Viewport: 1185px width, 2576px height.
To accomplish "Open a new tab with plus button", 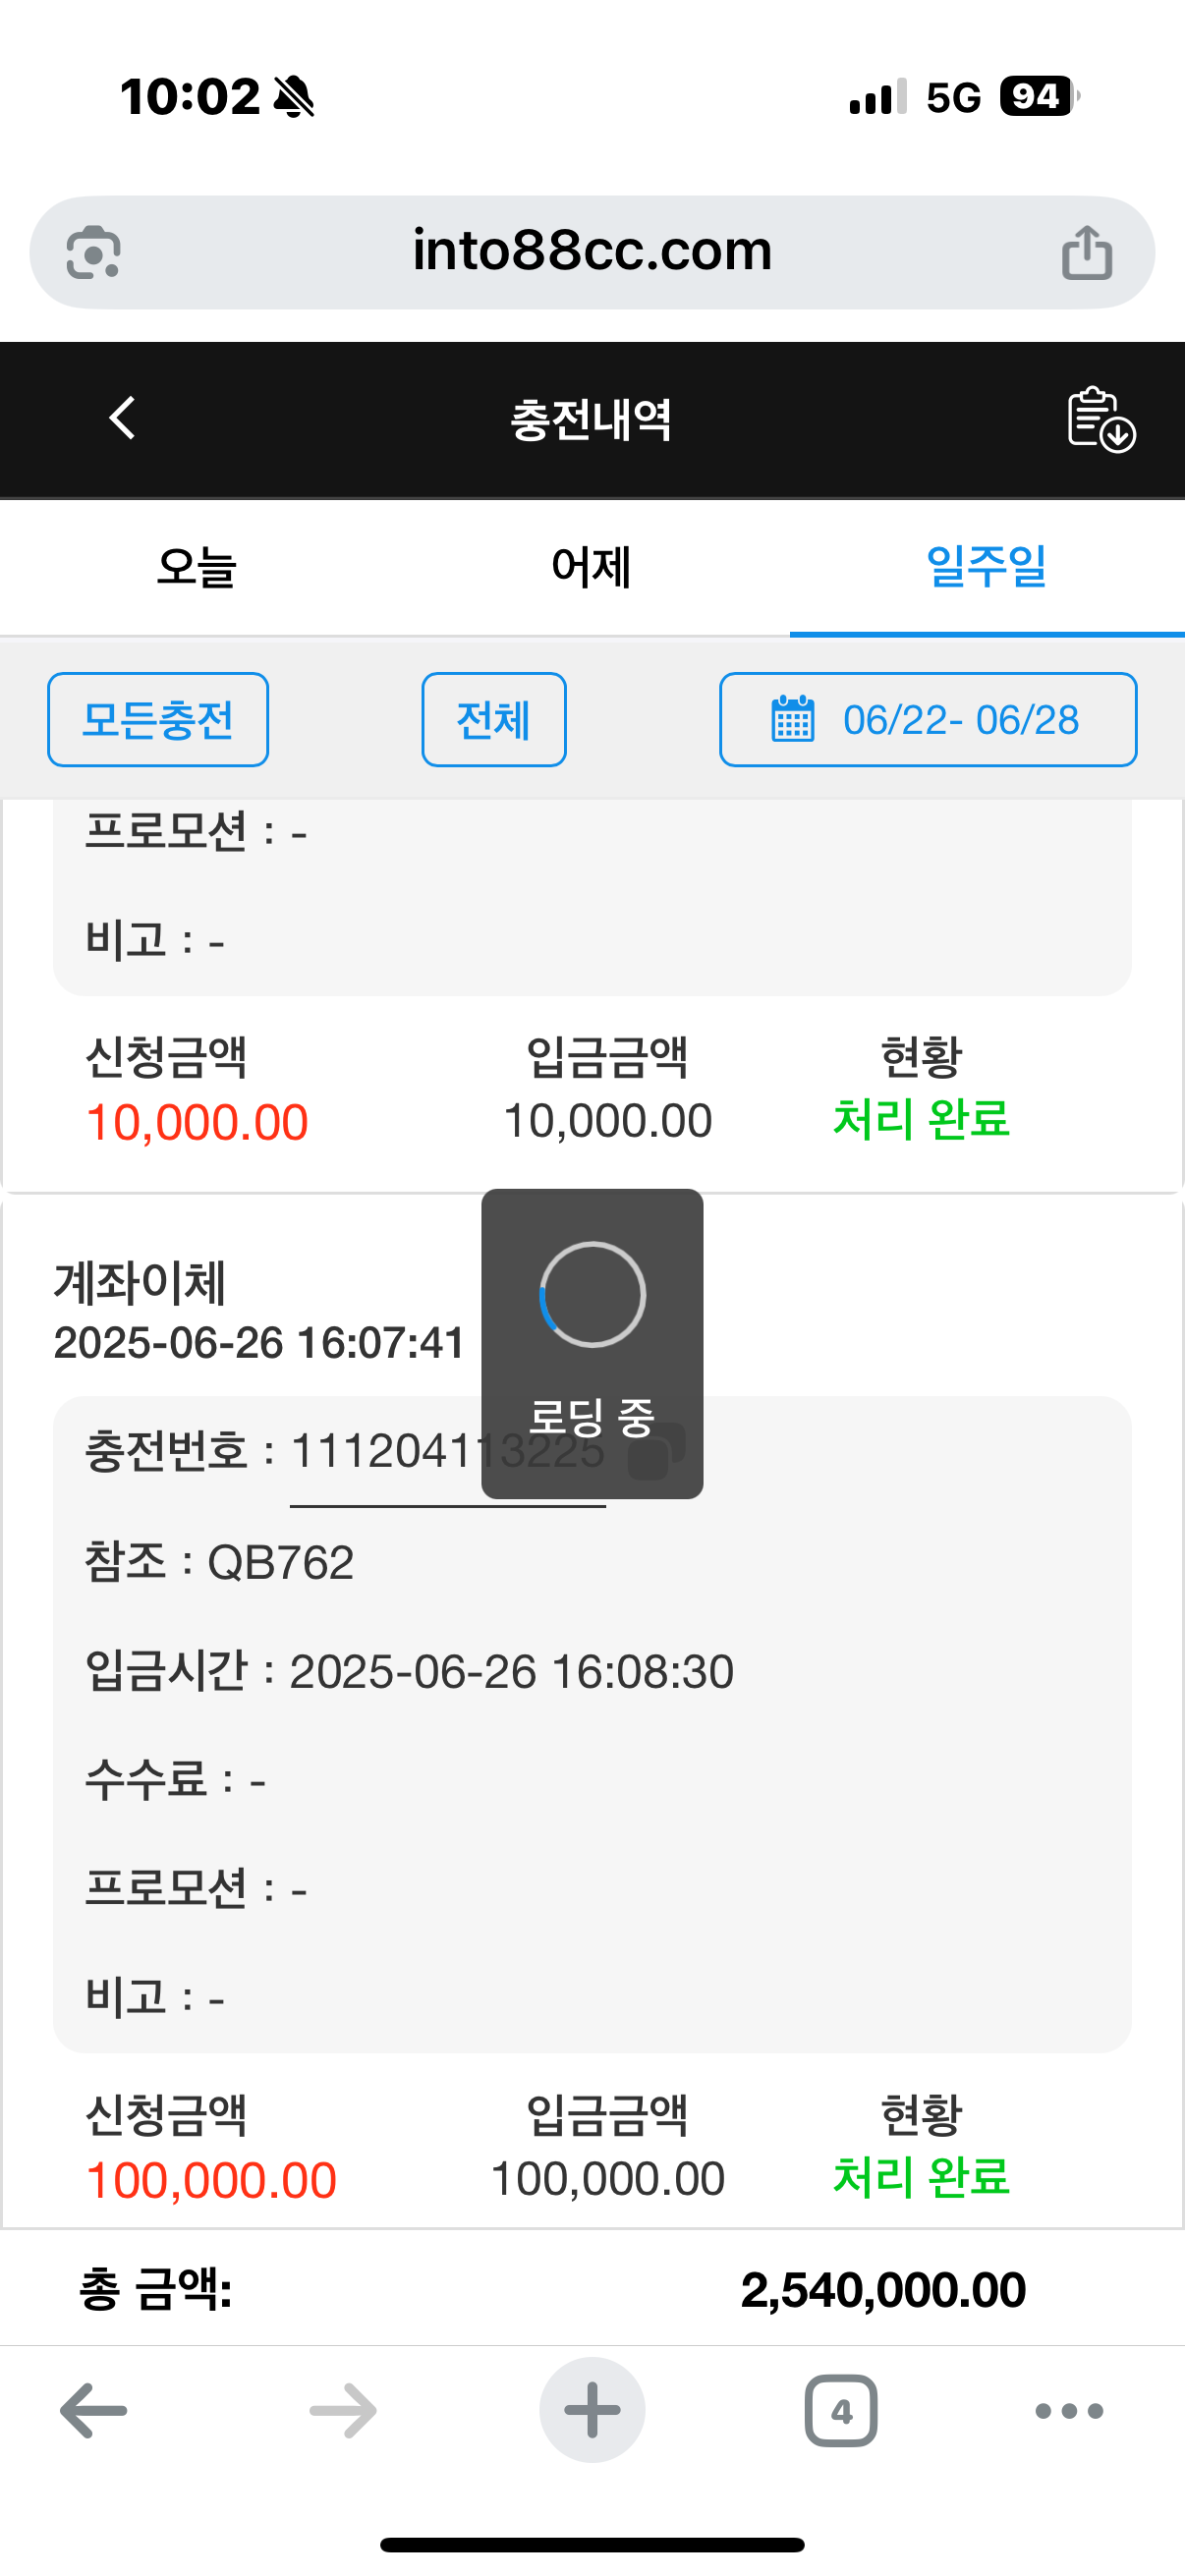I will (592, 2410).
